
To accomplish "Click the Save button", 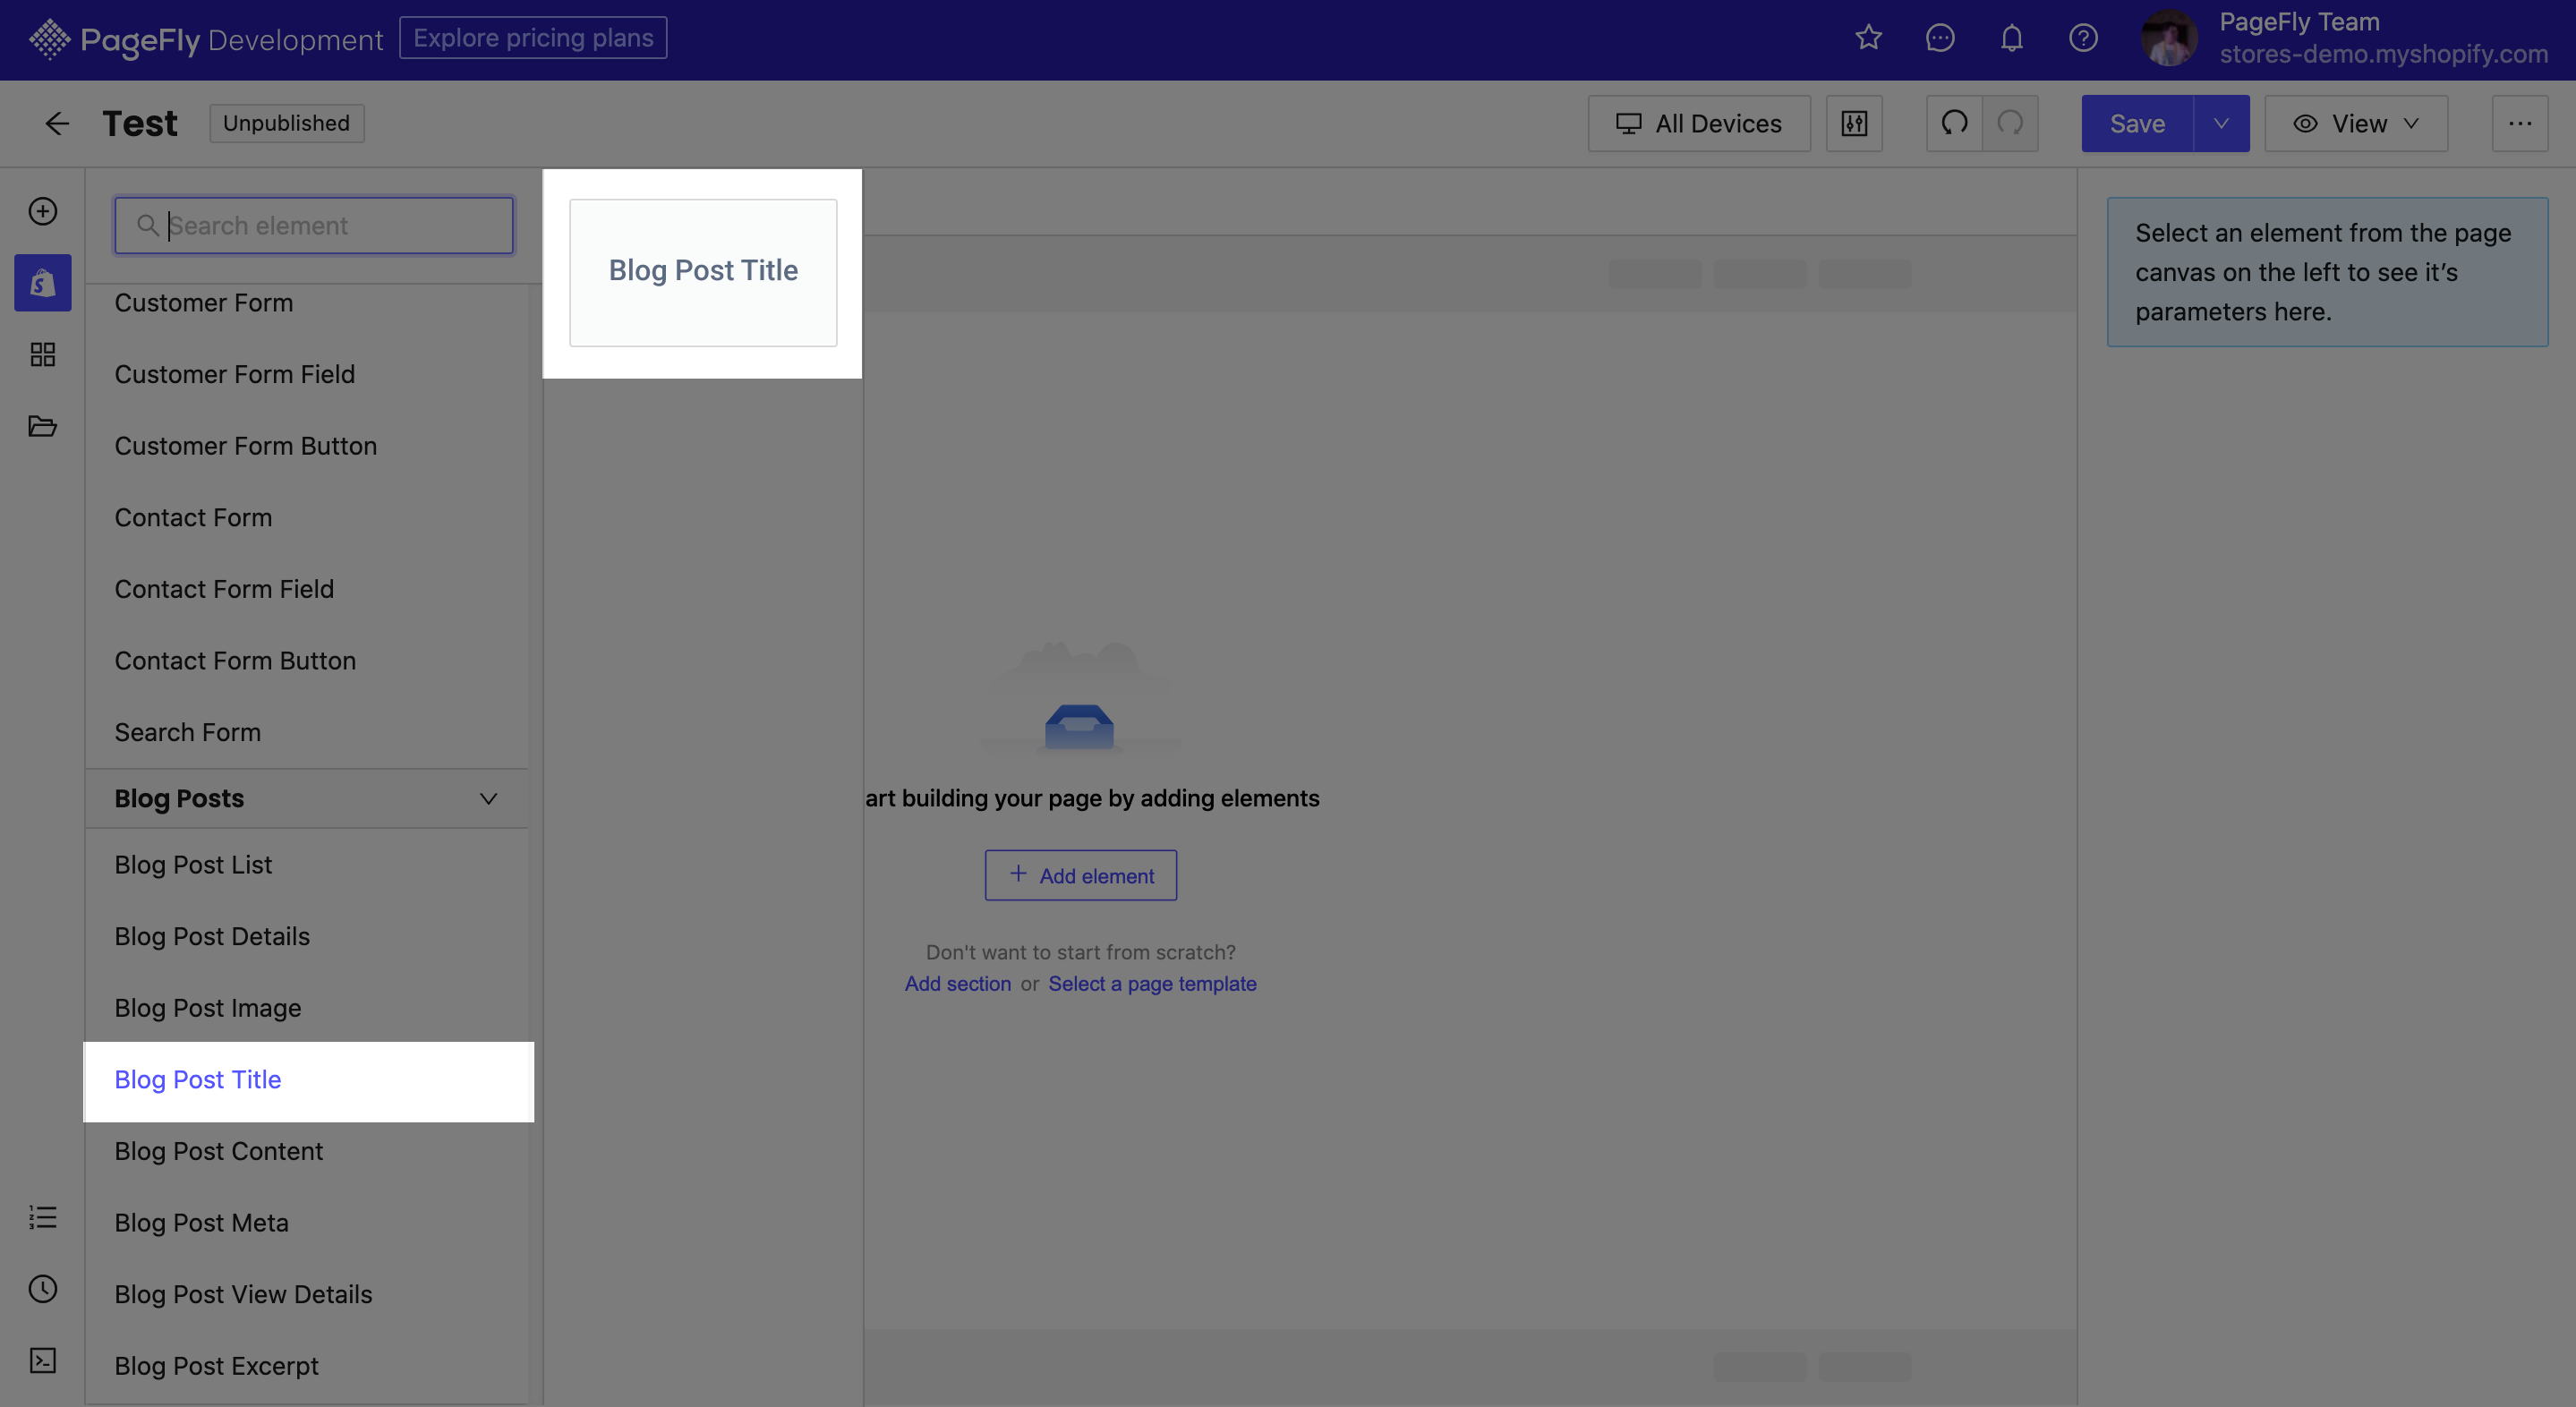I will click(x=2137, y=123).
